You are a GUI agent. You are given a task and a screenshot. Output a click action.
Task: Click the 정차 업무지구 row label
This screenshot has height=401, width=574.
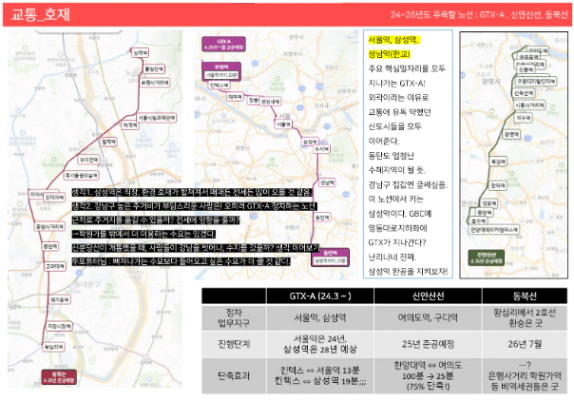tap(234, 318)
